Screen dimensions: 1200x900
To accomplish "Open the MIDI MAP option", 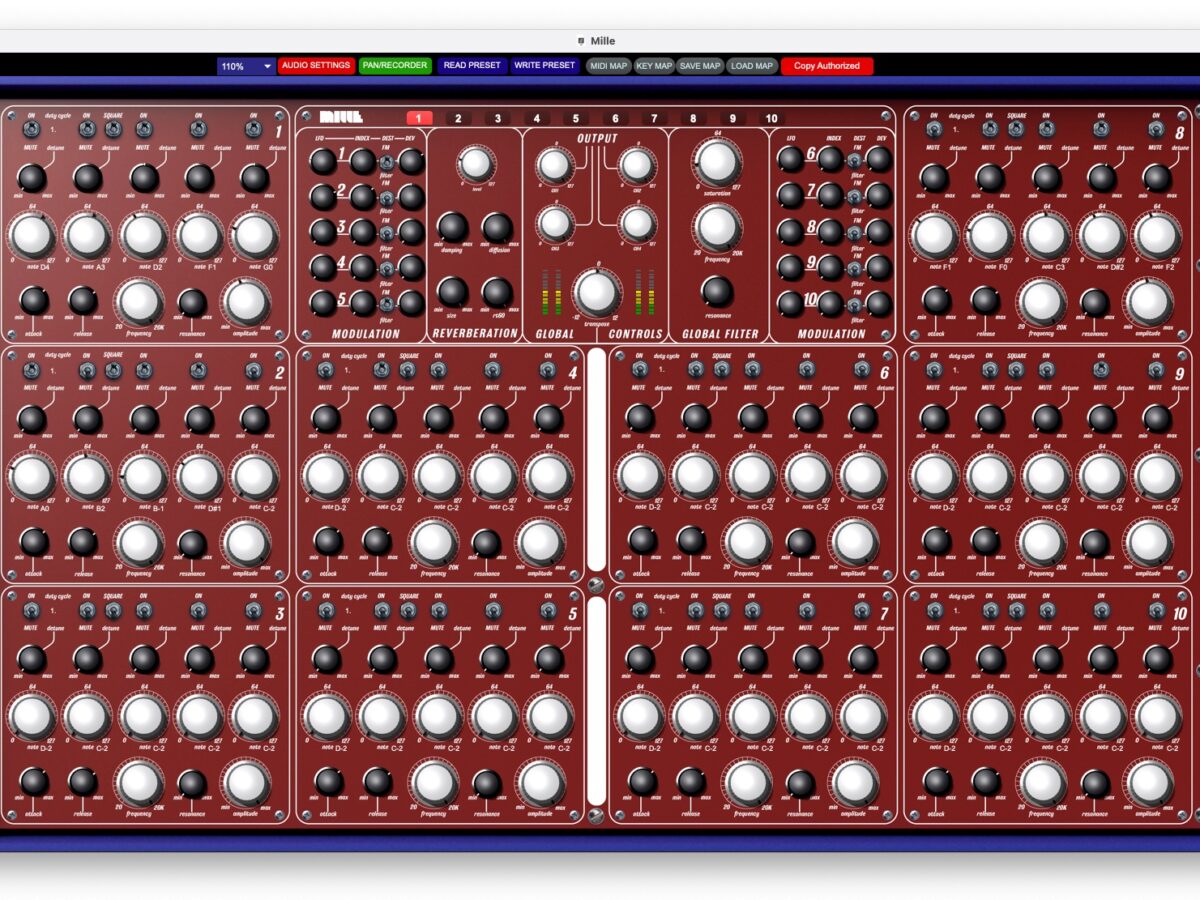I will pos(608,66).
